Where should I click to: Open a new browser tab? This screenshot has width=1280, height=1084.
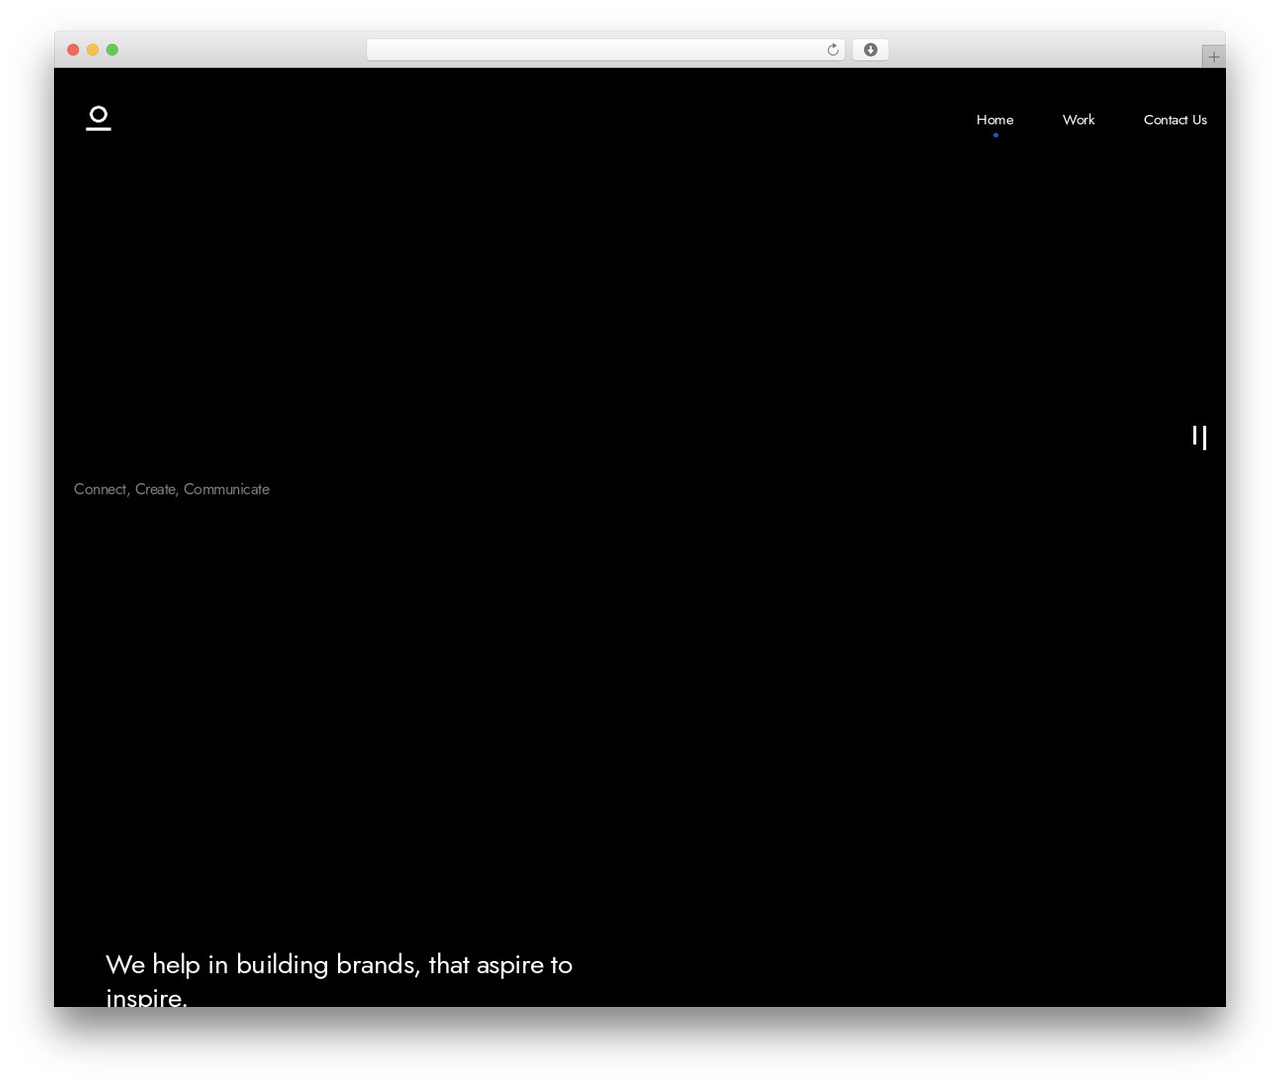[1213, 57]
